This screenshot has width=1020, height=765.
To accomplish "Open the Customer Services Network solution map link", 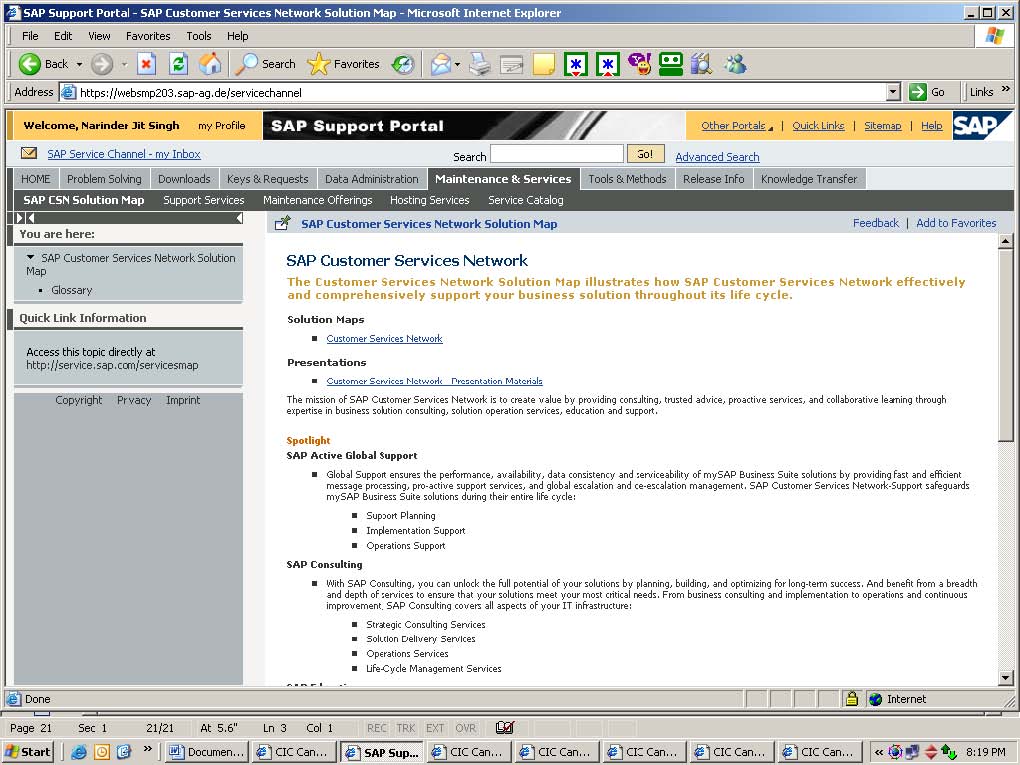I will [x=384, y=338].
